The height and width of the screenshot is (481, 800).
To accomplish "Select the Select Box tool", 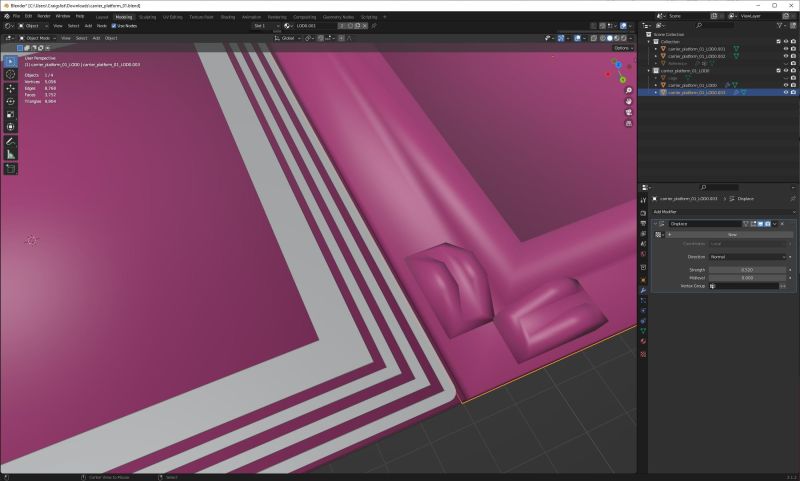I will pos(10,62).
